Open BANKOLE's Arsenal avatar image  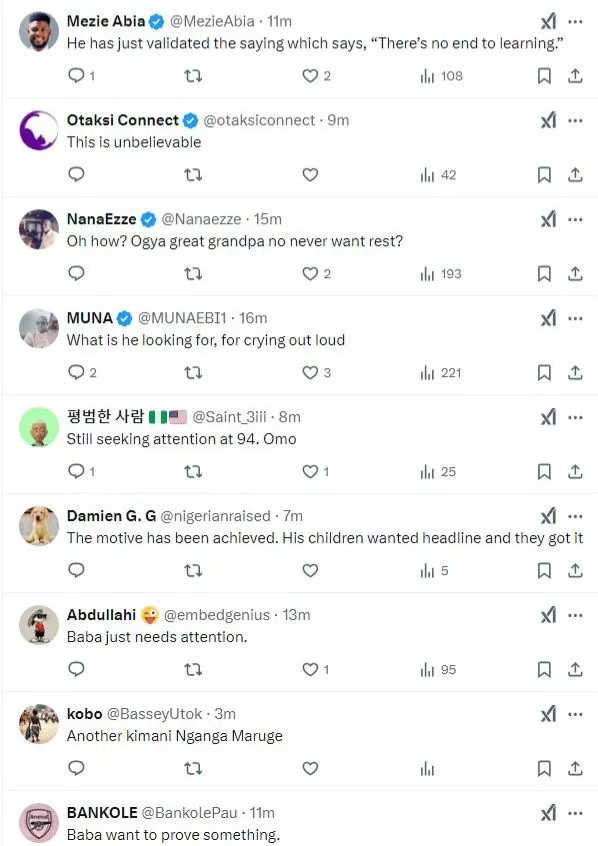click(x=39, y=823)
